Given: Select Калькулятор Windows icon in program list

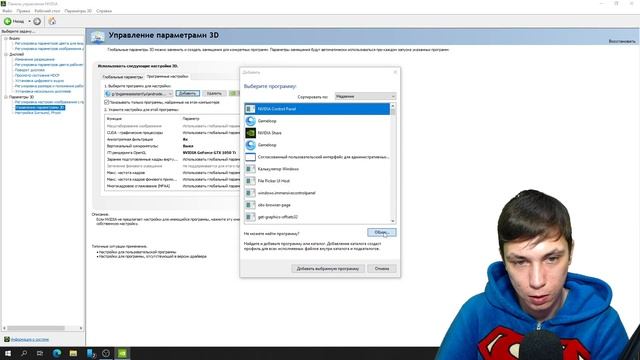Looking at the screenshot, I should (250, 169).
